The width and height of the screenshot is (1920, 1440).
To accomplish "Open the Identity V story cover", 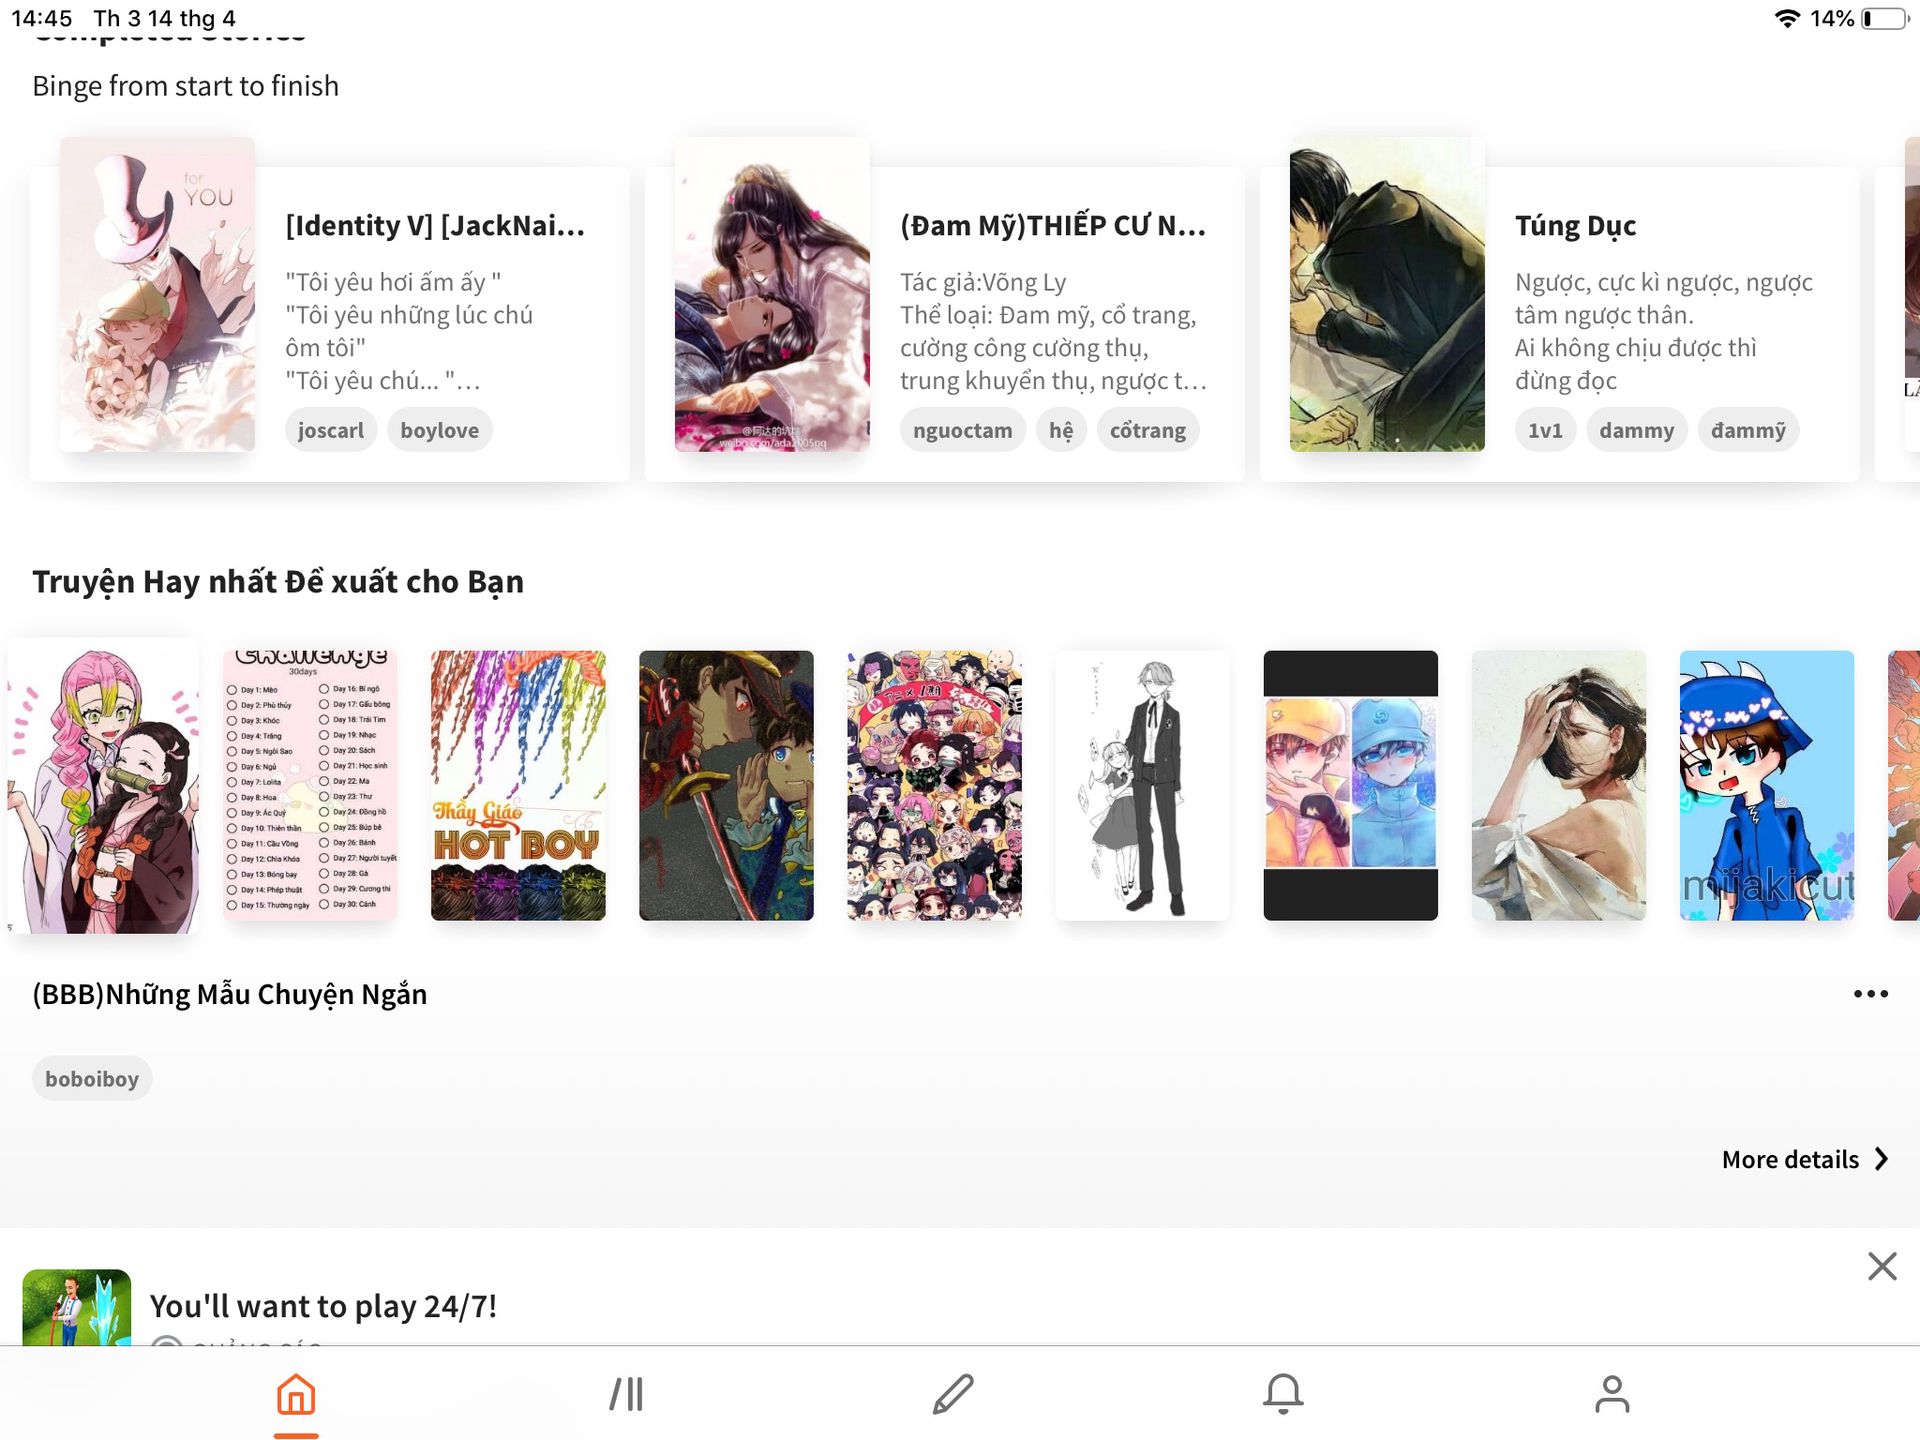I will click(x=157, y=295).
